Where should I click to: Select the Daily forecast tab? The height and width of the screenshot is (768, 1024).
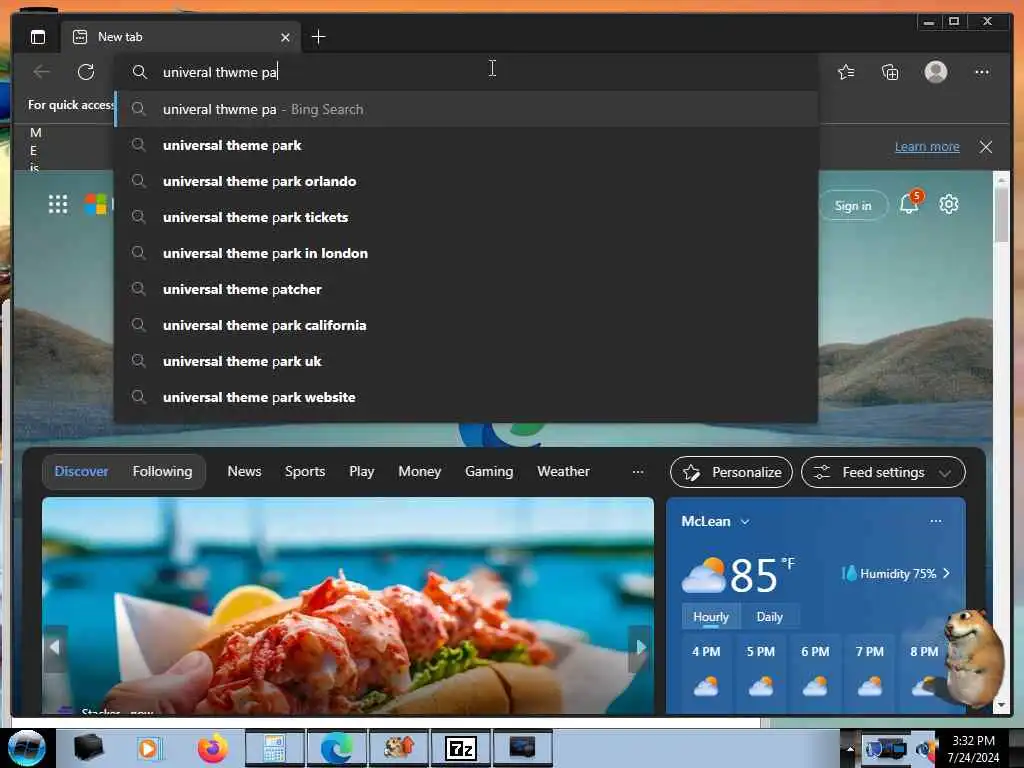[x=769, y=616]
